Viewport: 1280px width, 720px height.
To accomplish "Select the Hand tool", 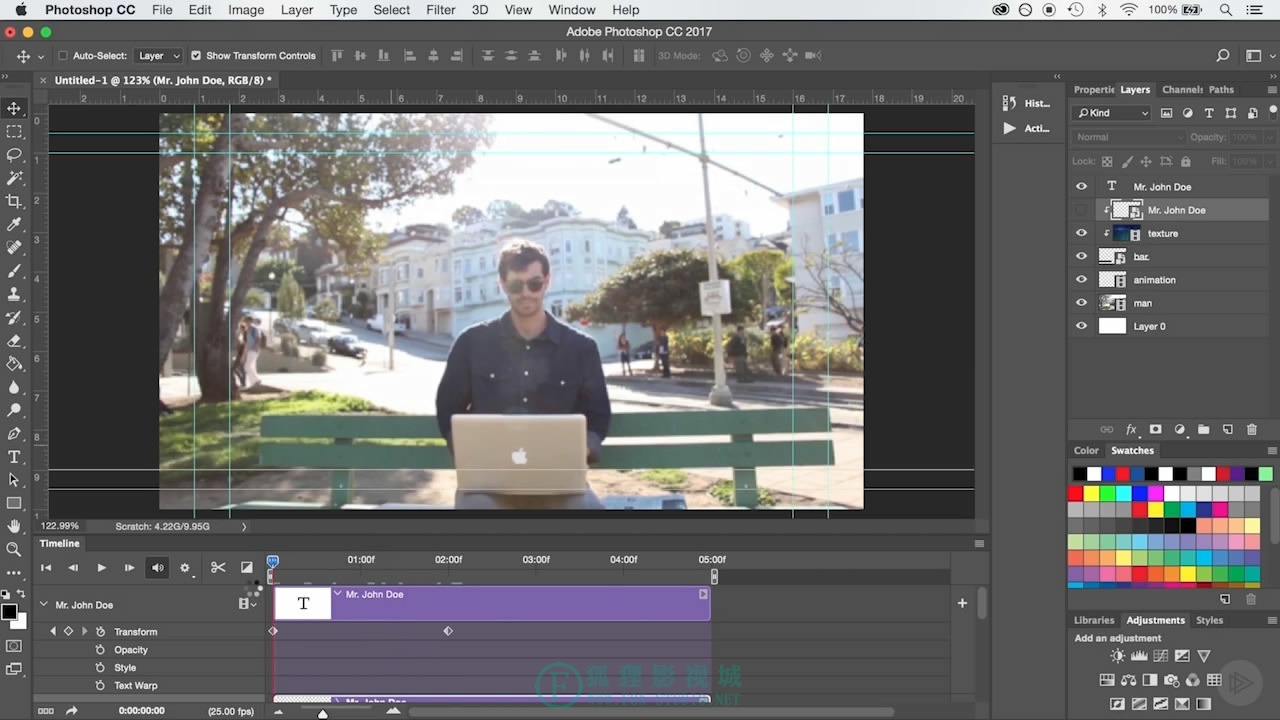I will coord(14,526).
